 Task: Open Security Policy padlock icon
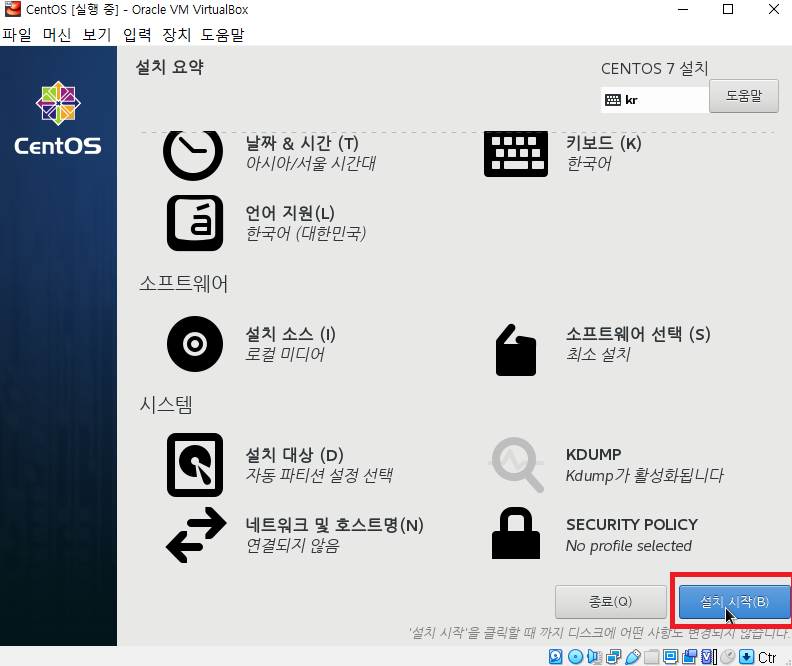click(516, 533)
